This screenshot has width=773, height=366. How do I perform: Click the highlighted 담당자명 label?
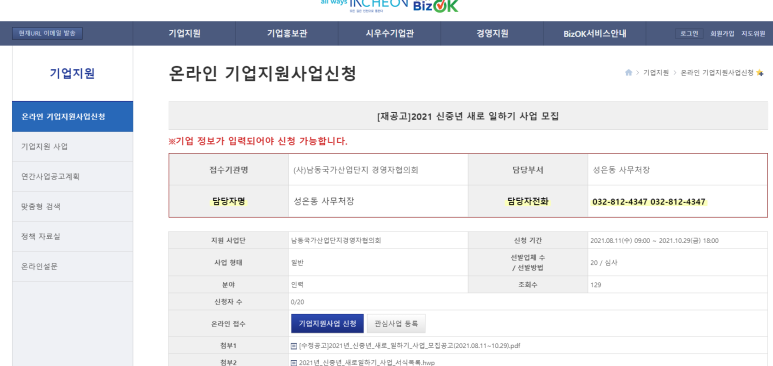[x=229, y=201]
